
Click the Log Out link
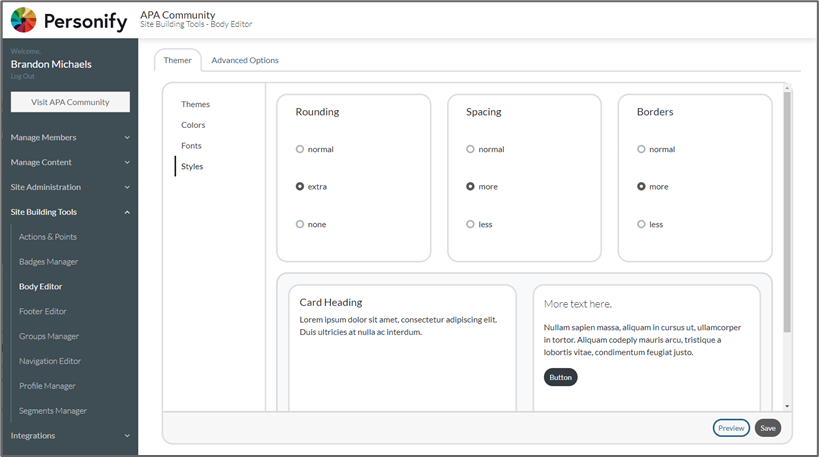(x=22, y=76)
